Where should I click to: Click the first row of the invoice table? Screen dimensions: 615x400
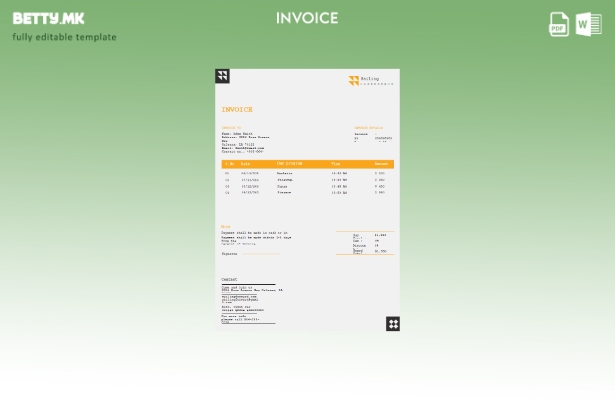[307, 173]
